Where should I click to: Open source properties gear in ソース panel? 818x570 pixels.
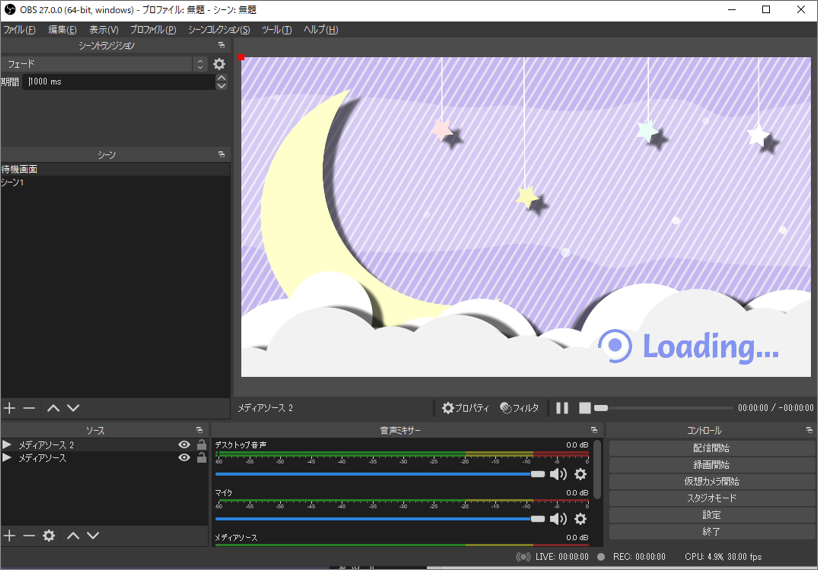coord(49,536)
